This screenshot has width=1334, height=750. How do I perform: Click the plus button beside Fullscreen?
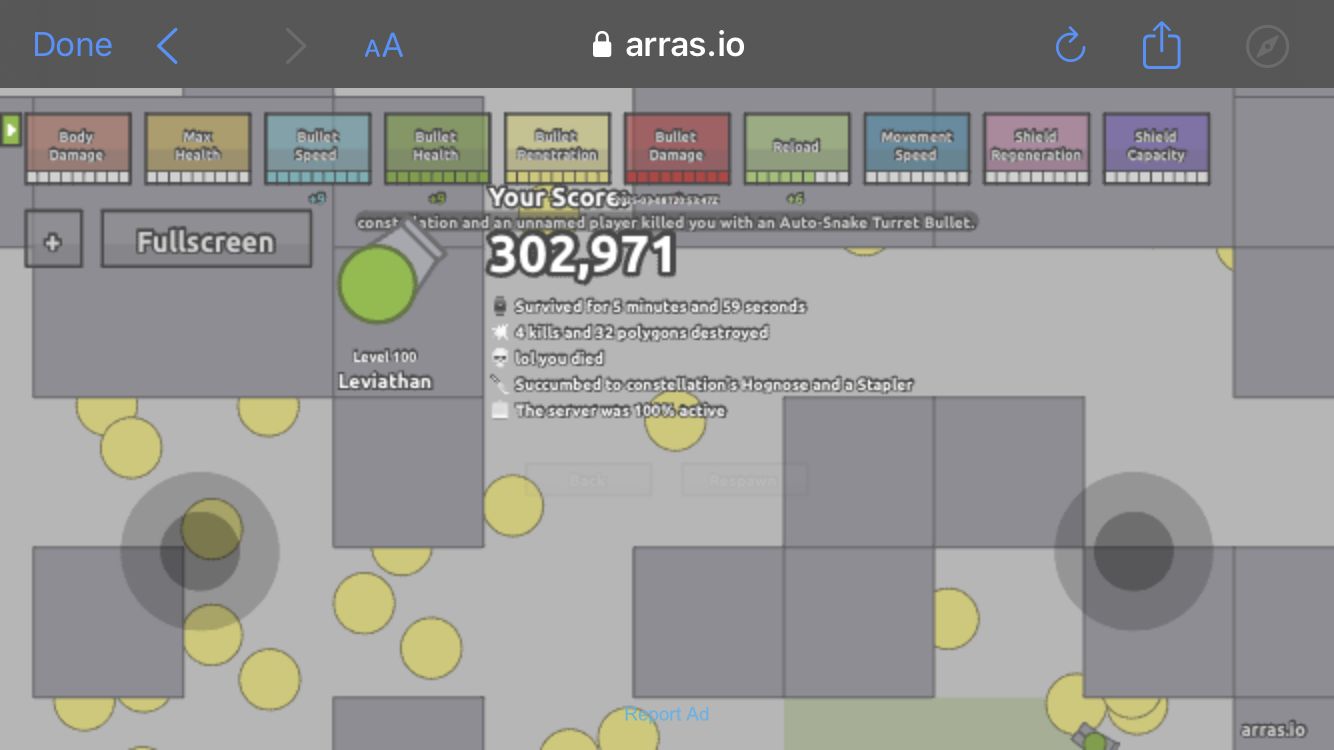54,240
